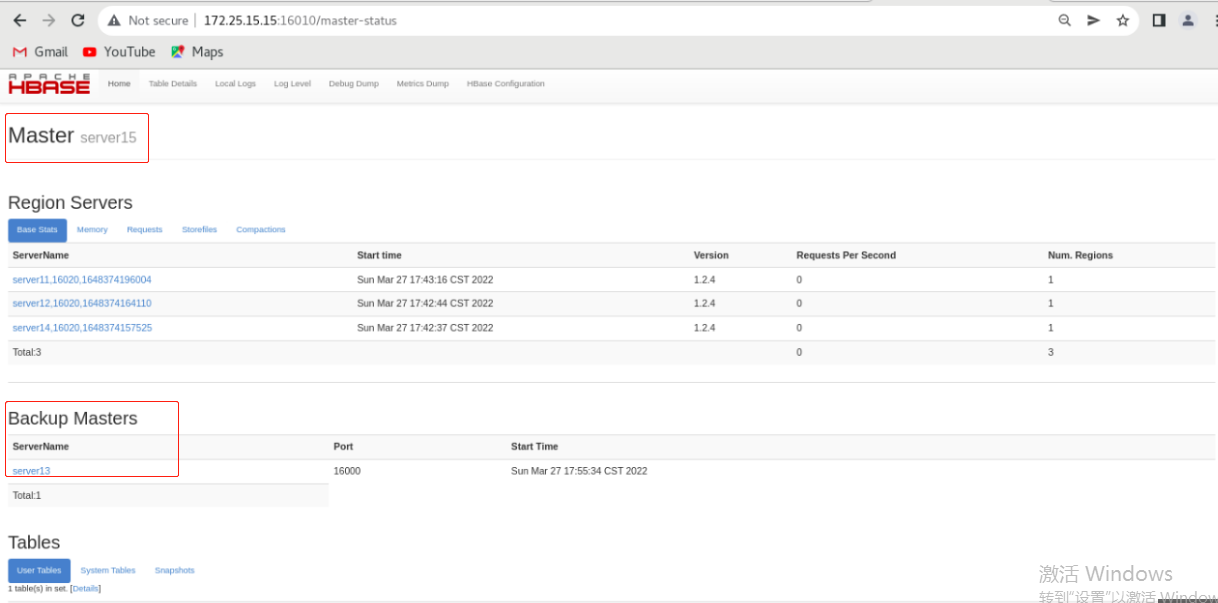Viewport: 1218px width, 603px height.
Task: Click backup start time Sun Mar 27 17:55:34
Action: (x=579, y=471)
